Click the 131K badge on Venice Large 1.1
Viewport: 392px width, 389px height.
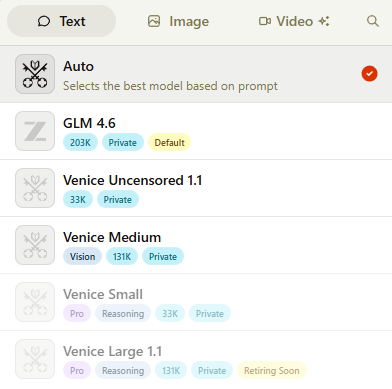pos(171,371)
